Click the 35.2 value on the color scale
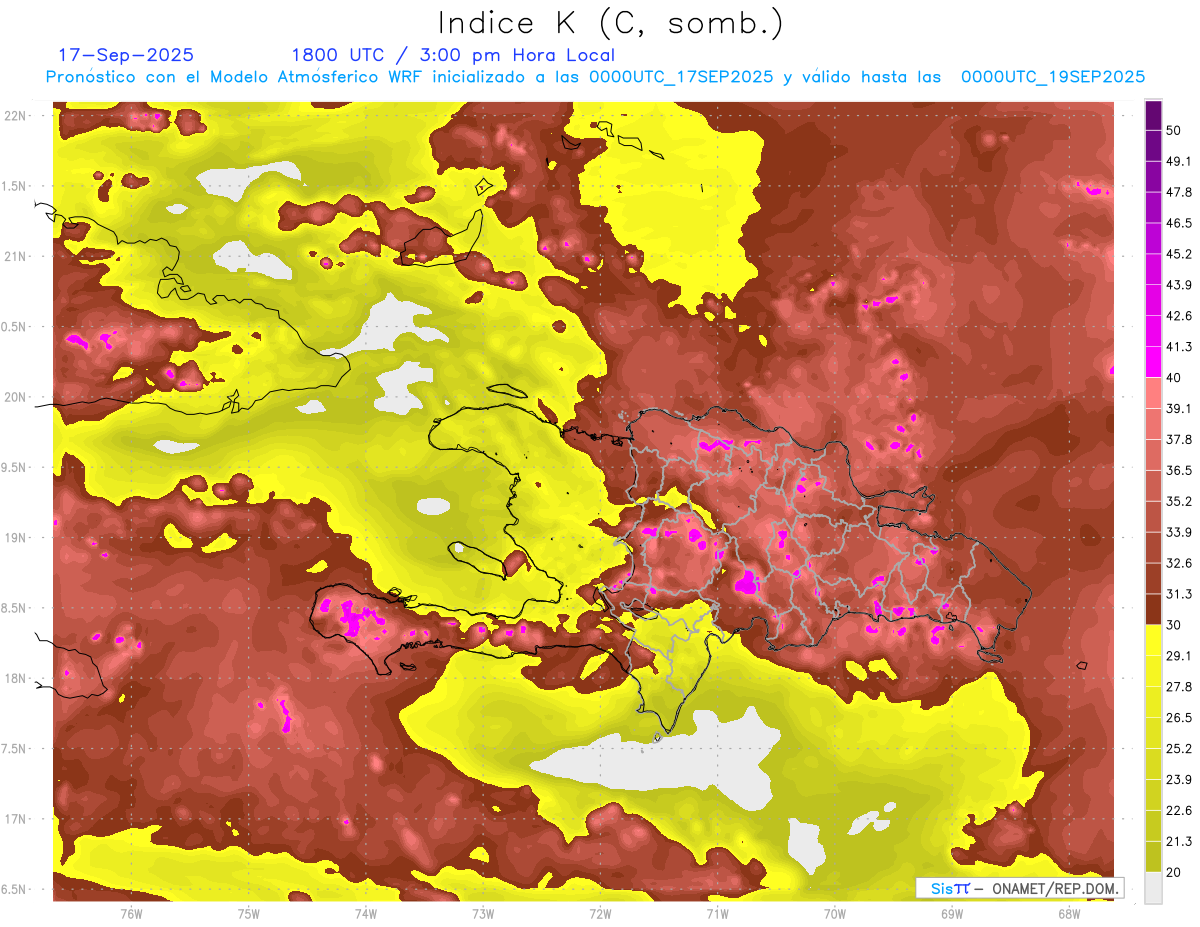This screenshot has height=927, width=1200. pyautogui.click(x=1179, y=501)
